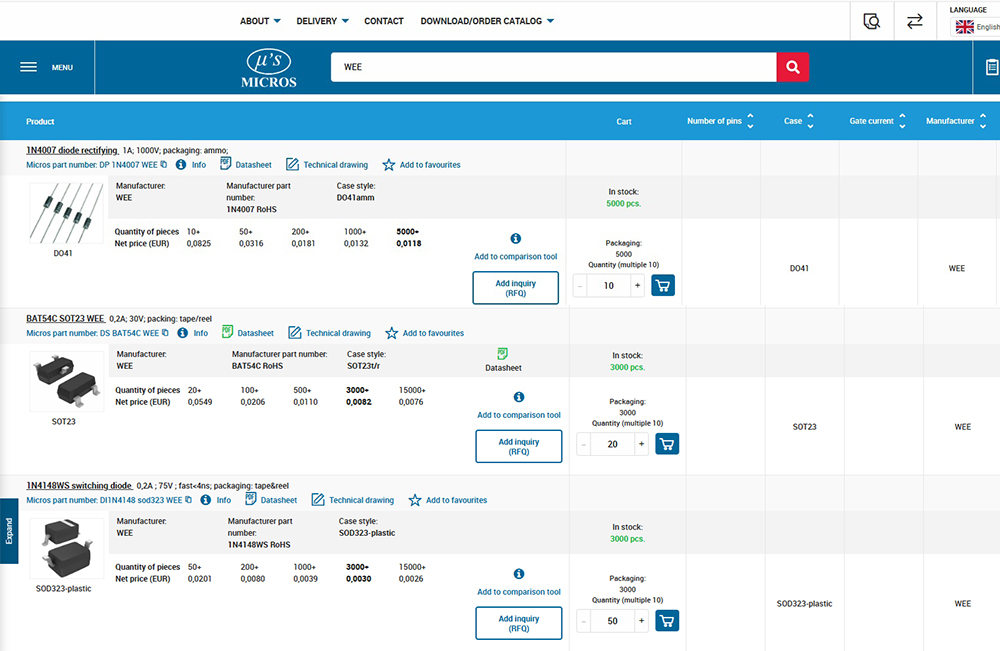Screen dimensions: 1000x651
Task: Sort by Gate current column
Action: tap(902, 121)
